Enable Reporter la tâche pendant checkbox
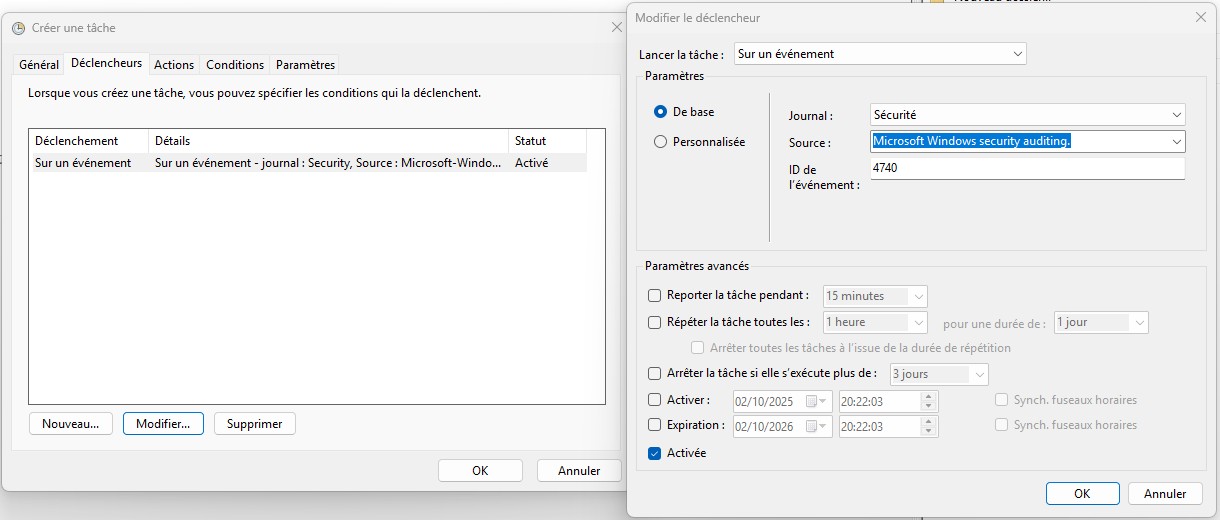Viewport: 1220px width, 520px height. click(655, 296)
